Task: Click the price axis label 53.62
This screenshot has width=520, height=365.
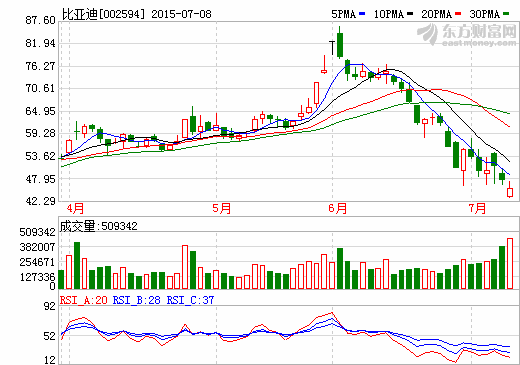Action: tap(40, 156)
